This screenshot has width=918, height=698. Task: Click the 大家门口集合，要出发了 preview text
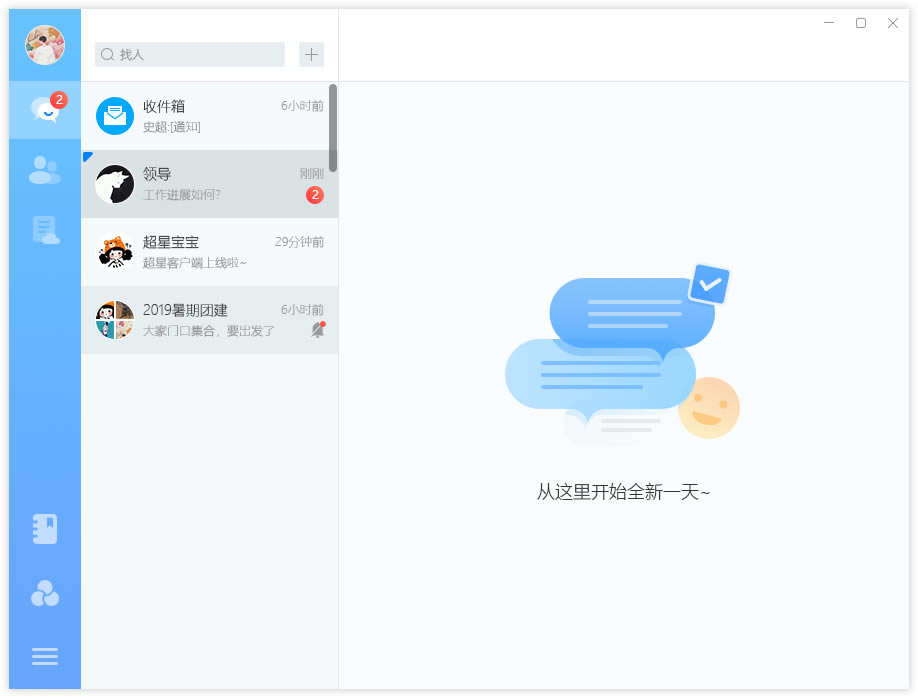208,331
